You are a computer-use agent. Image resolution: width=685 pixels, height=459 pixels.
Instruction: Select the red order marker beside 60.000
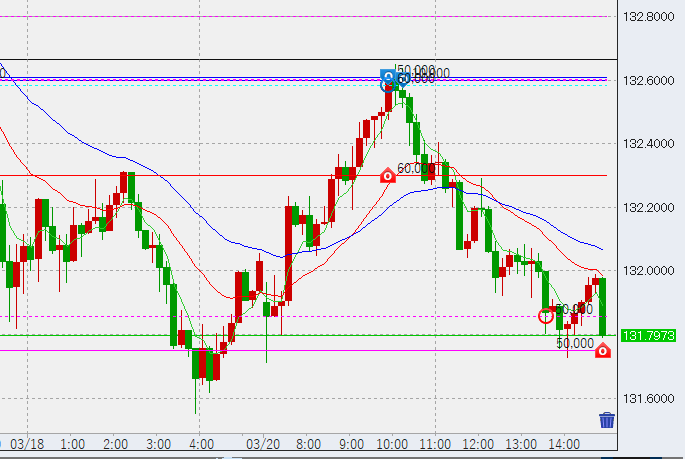pos(388,176)
